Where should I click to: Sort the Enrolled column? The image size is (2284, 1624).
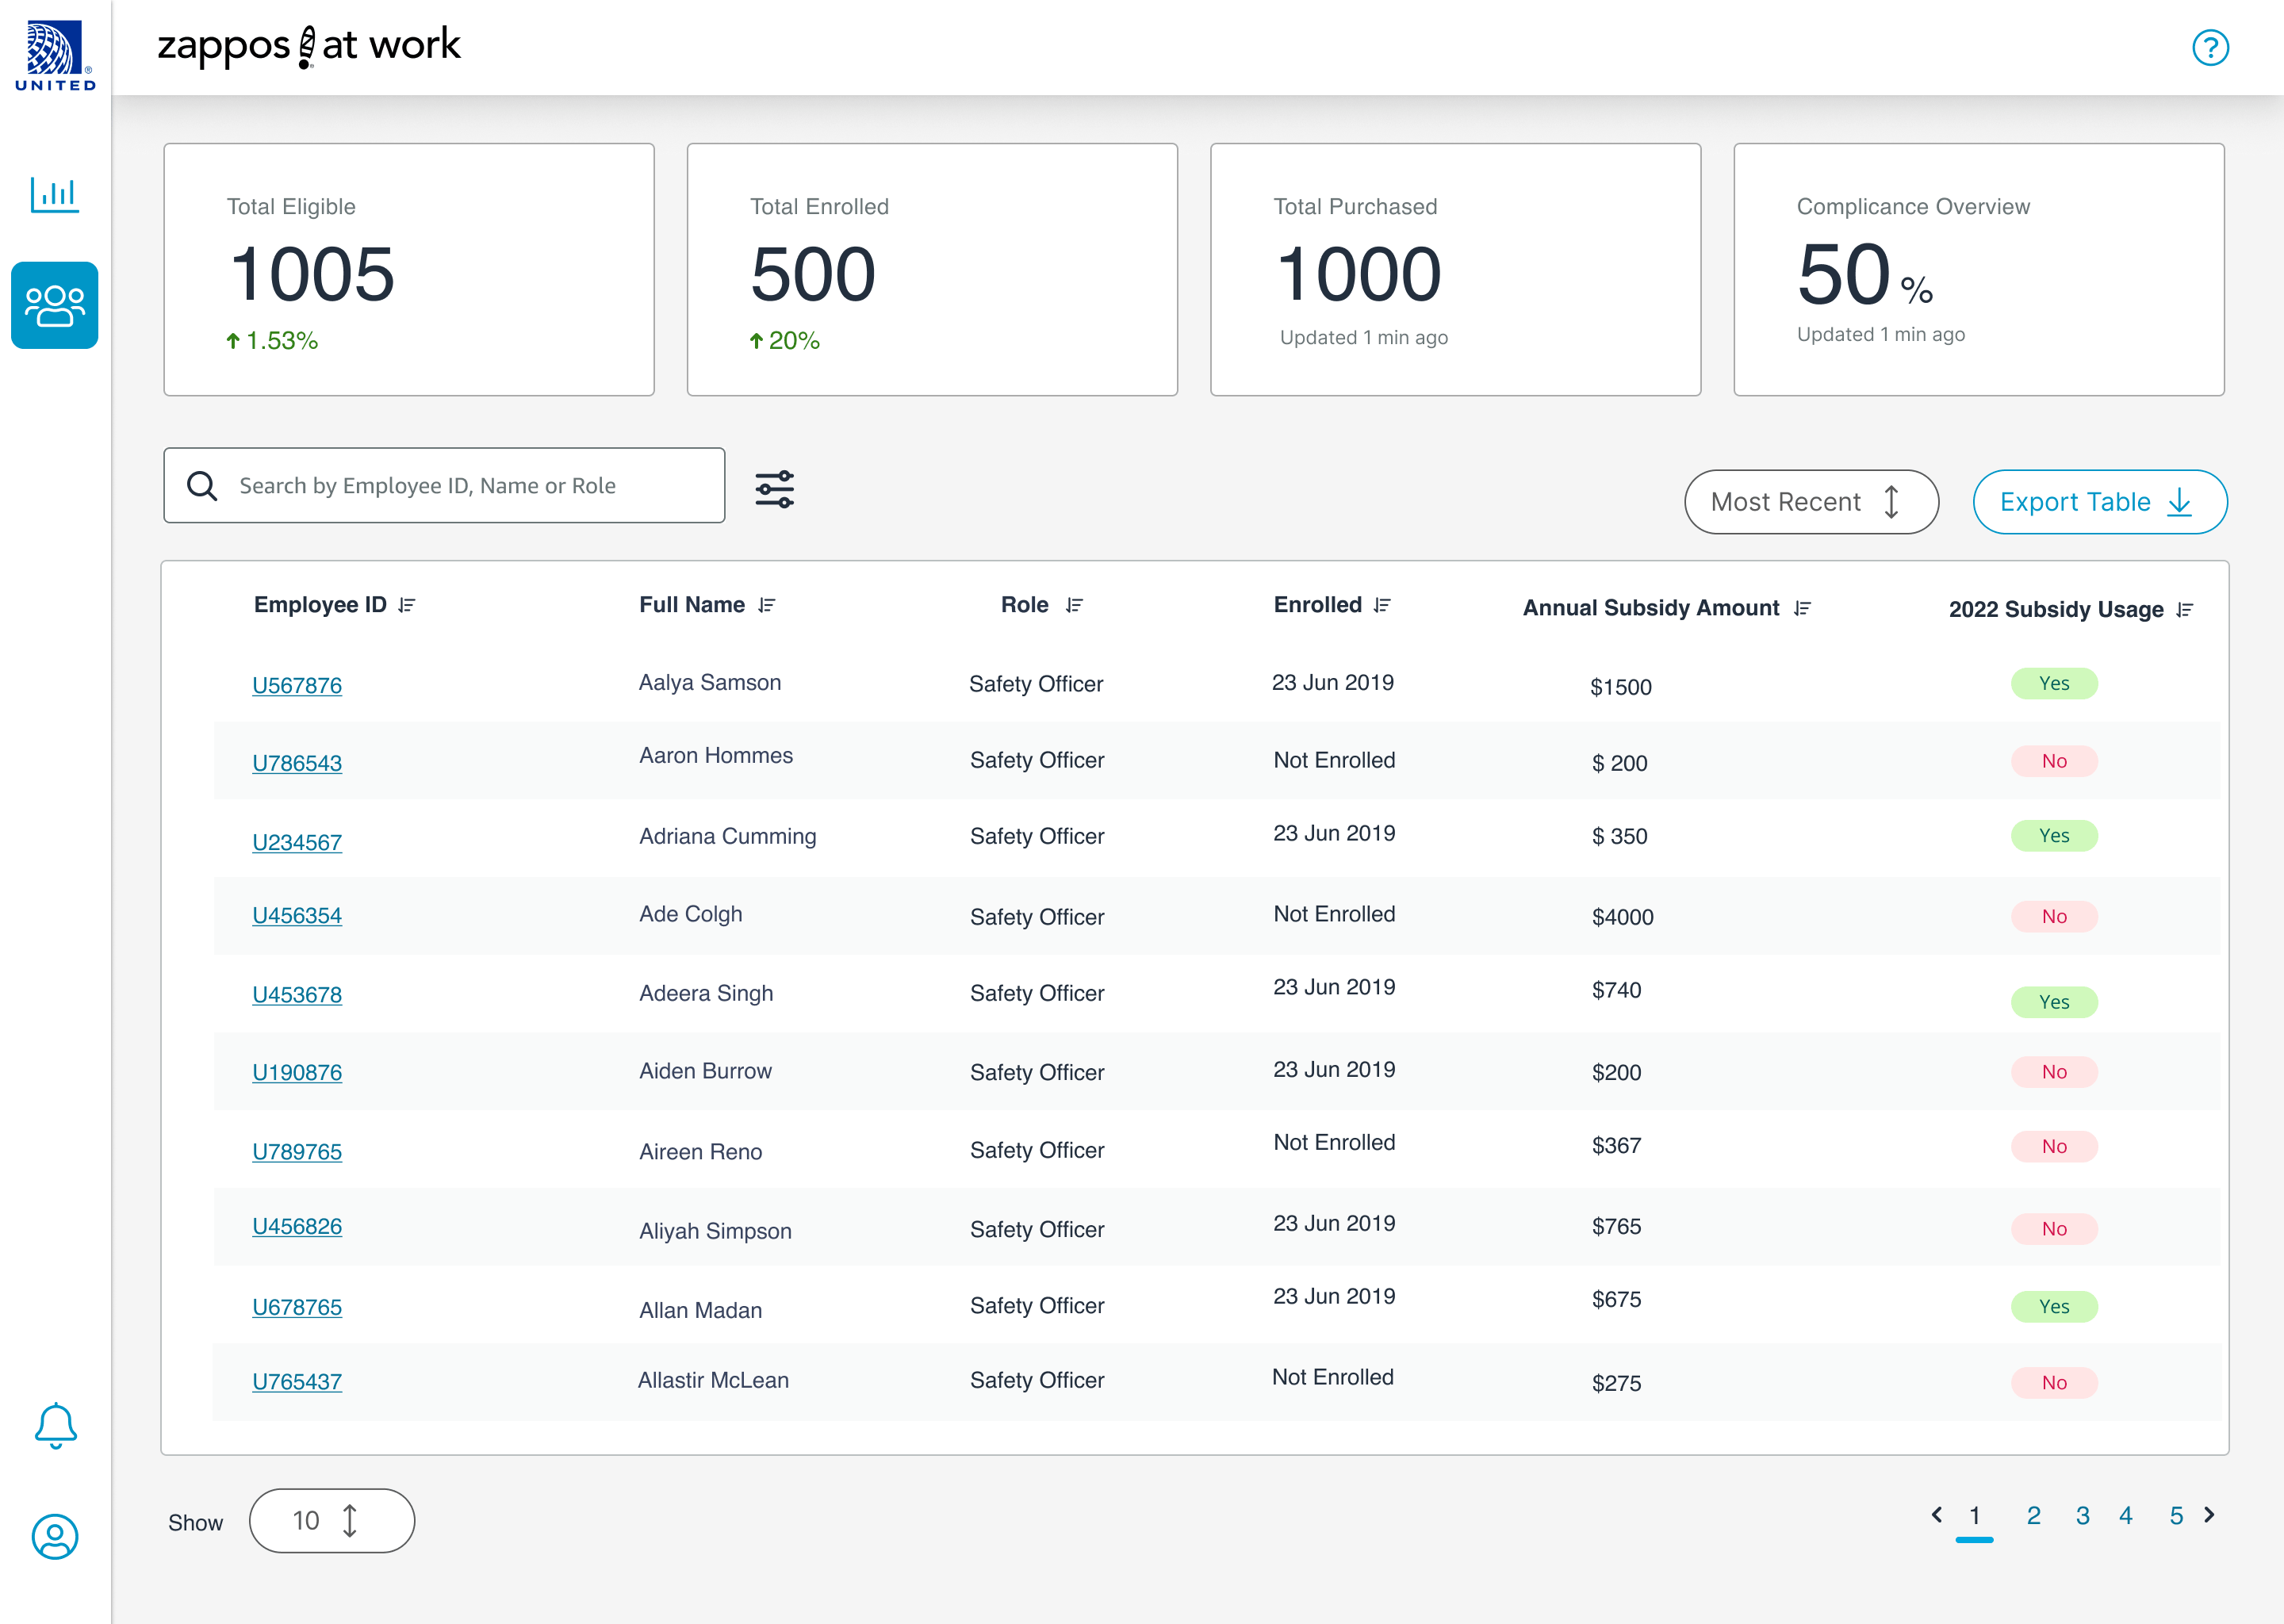point(1382,605)
